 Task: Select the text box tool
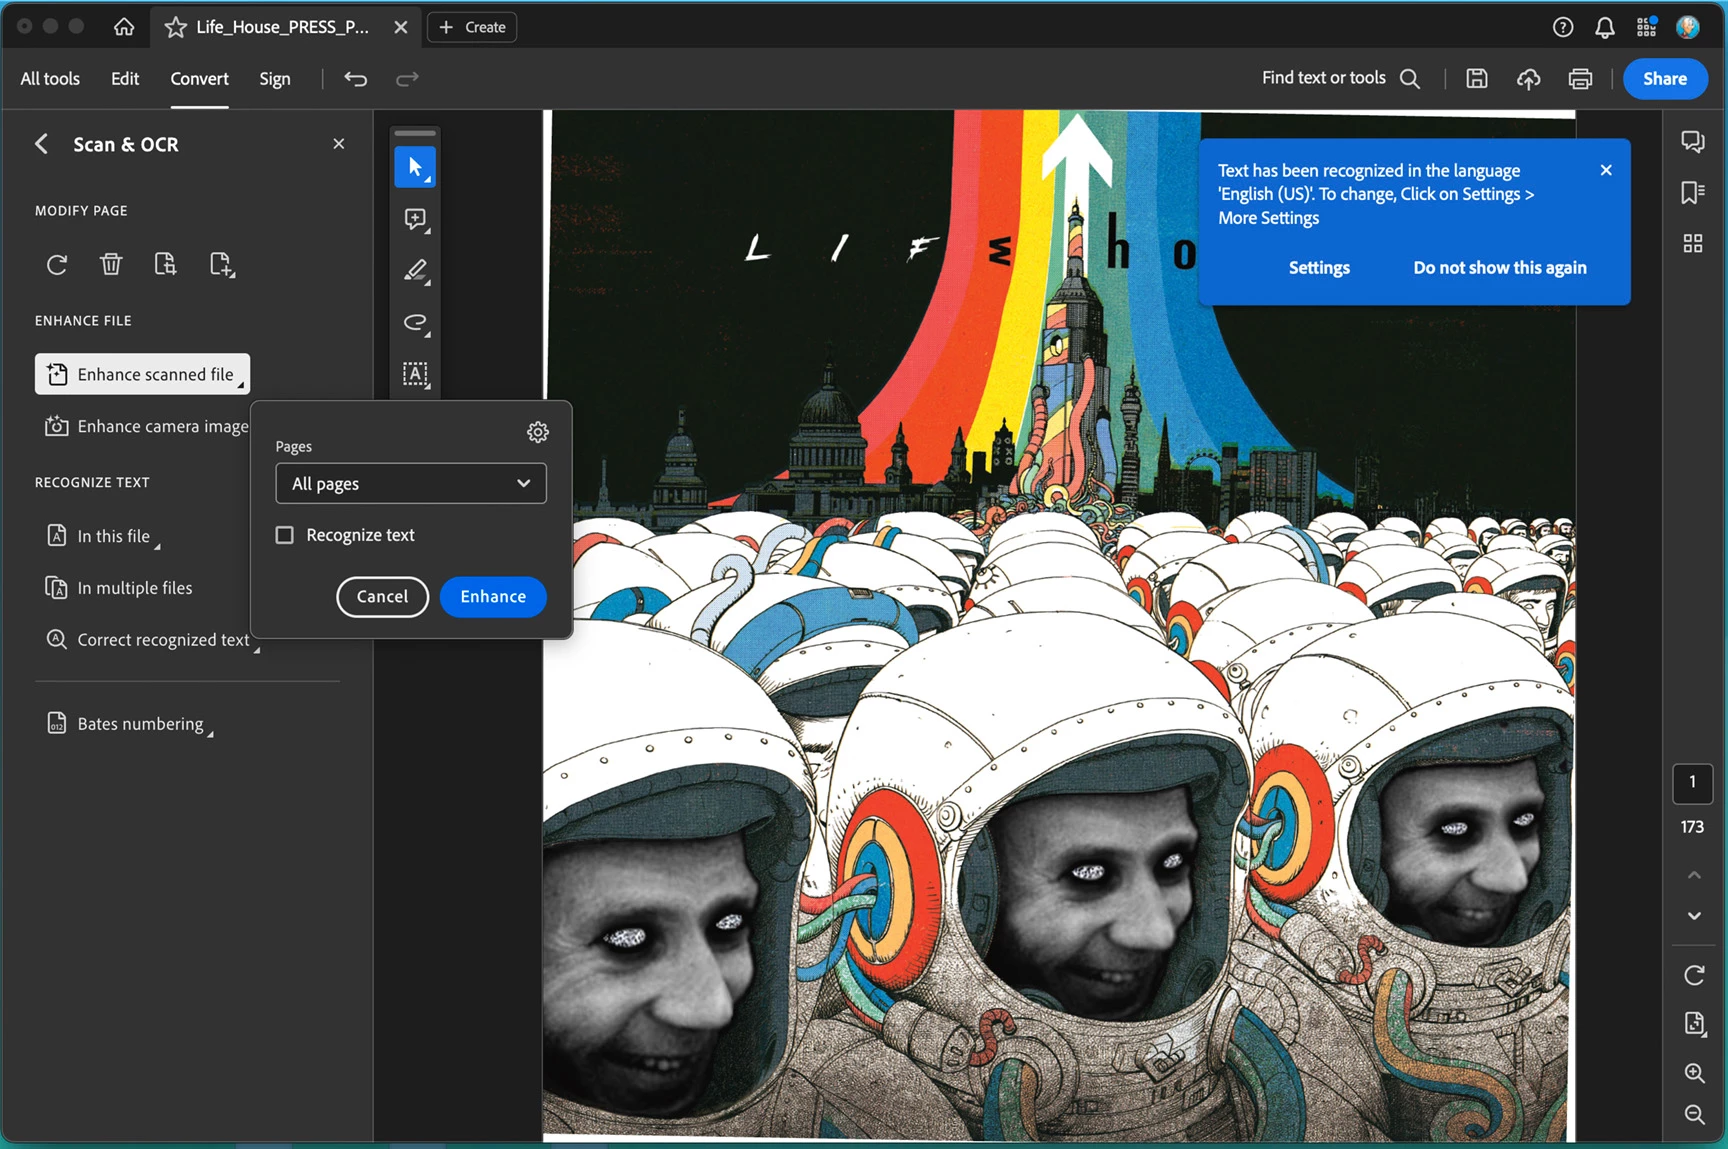415,375
